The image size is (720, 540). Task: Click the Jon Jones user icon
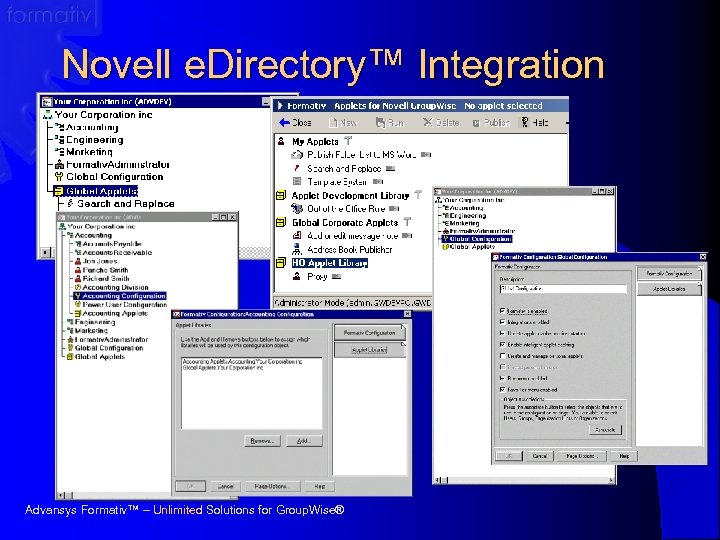[x=78, y=261]
